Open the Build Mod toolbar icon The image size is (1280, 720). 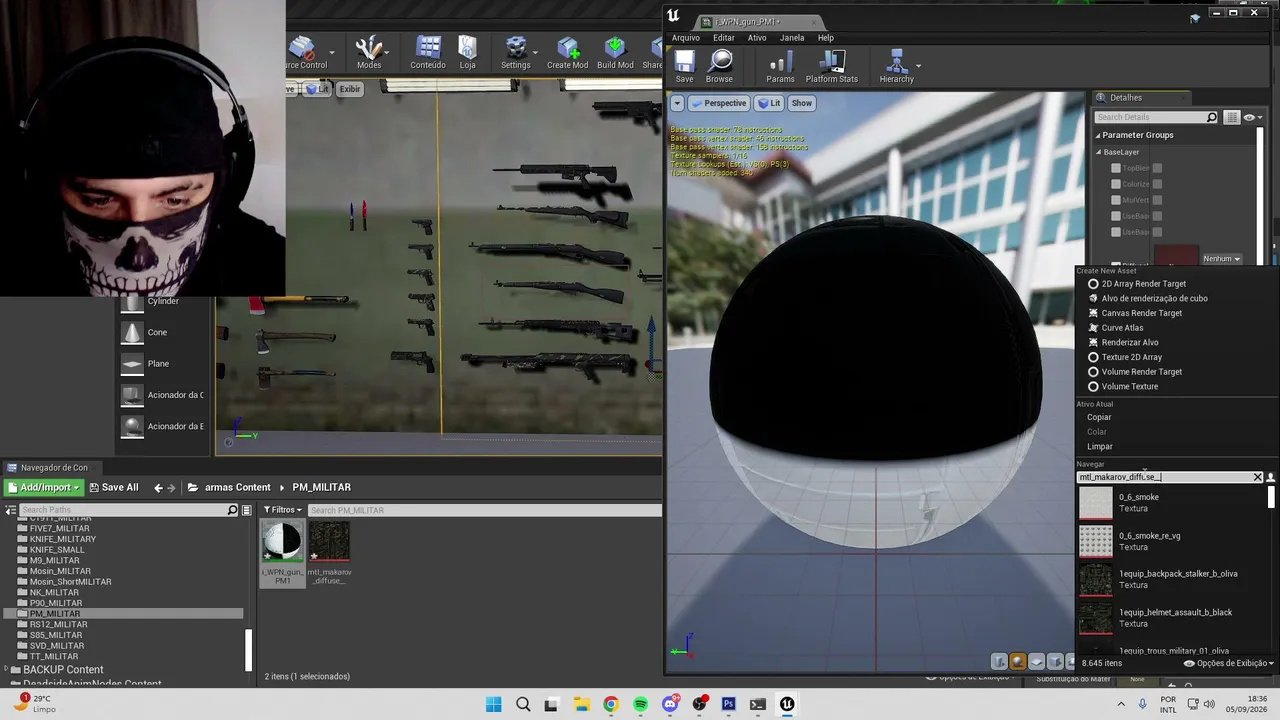[615, 53]
